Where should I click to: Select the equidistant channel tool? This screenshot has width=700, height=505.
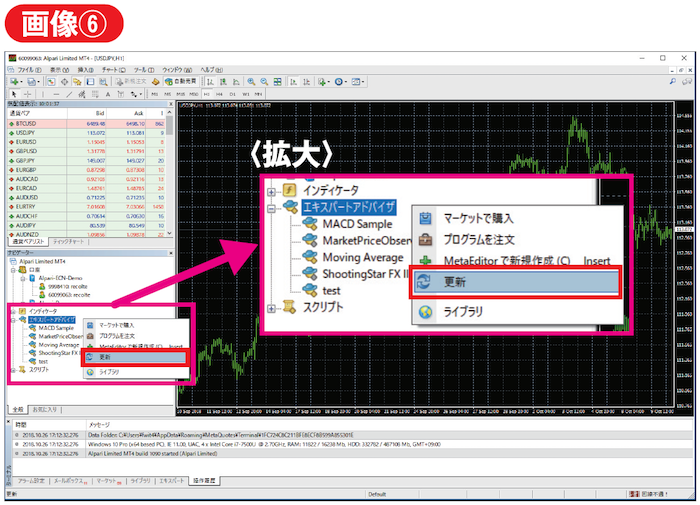(82, 94)
